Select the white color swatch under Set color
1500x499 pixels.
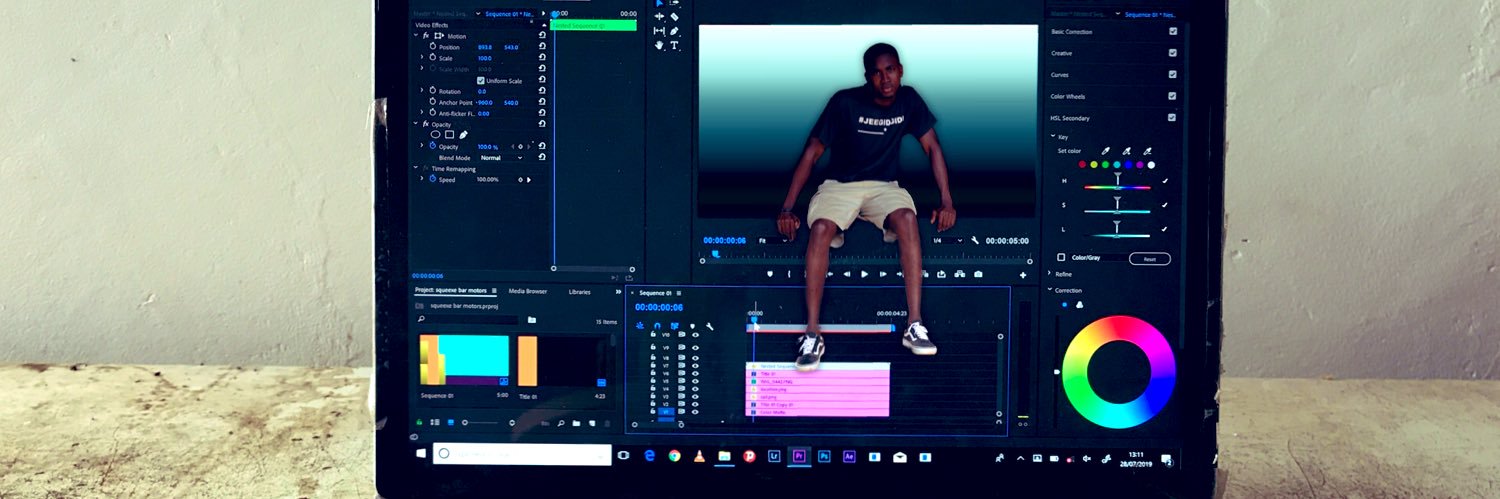click(1151, 165)
